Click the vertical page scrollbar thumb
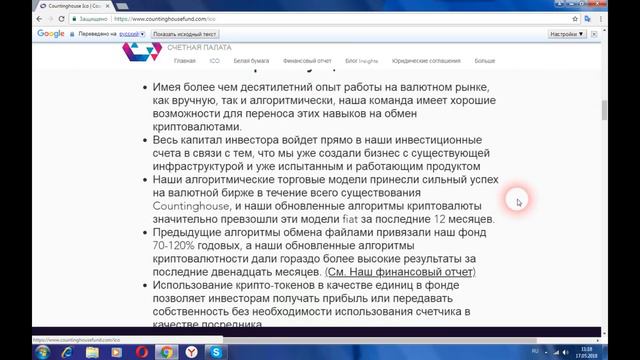The width and height of the screenshot is (640, 360). pos(604,110)
